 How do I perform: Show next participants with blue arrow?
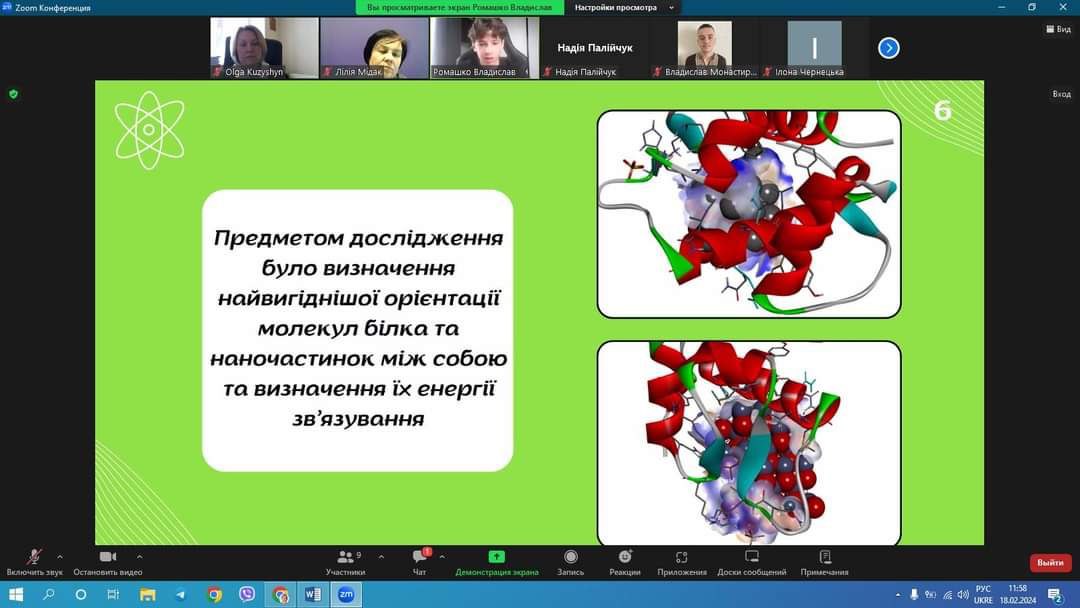pos(888,48)
